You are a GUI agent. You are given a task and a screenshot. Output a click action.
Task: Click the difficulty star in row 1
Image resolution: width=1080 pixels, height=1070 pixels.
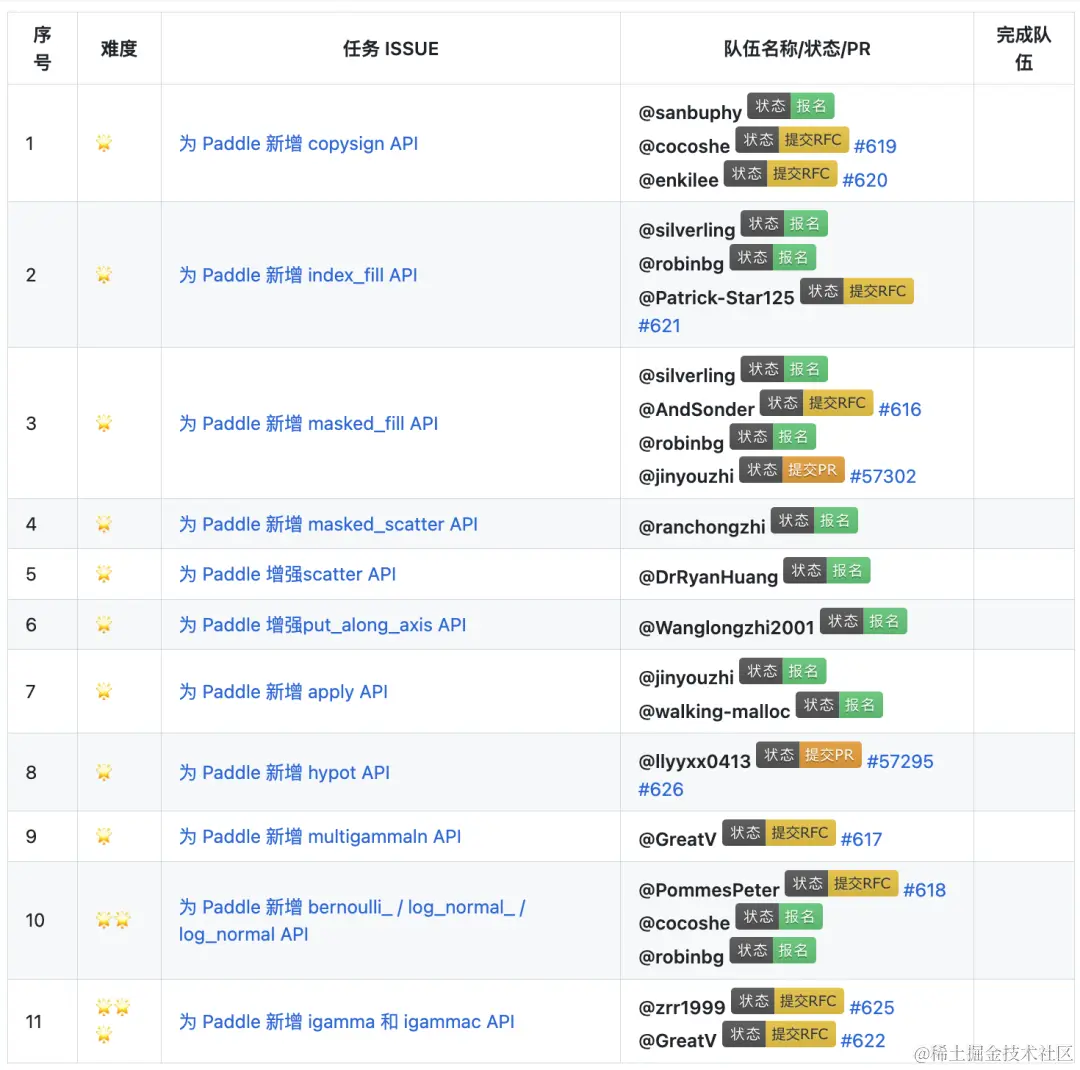[x=104, y=143]
